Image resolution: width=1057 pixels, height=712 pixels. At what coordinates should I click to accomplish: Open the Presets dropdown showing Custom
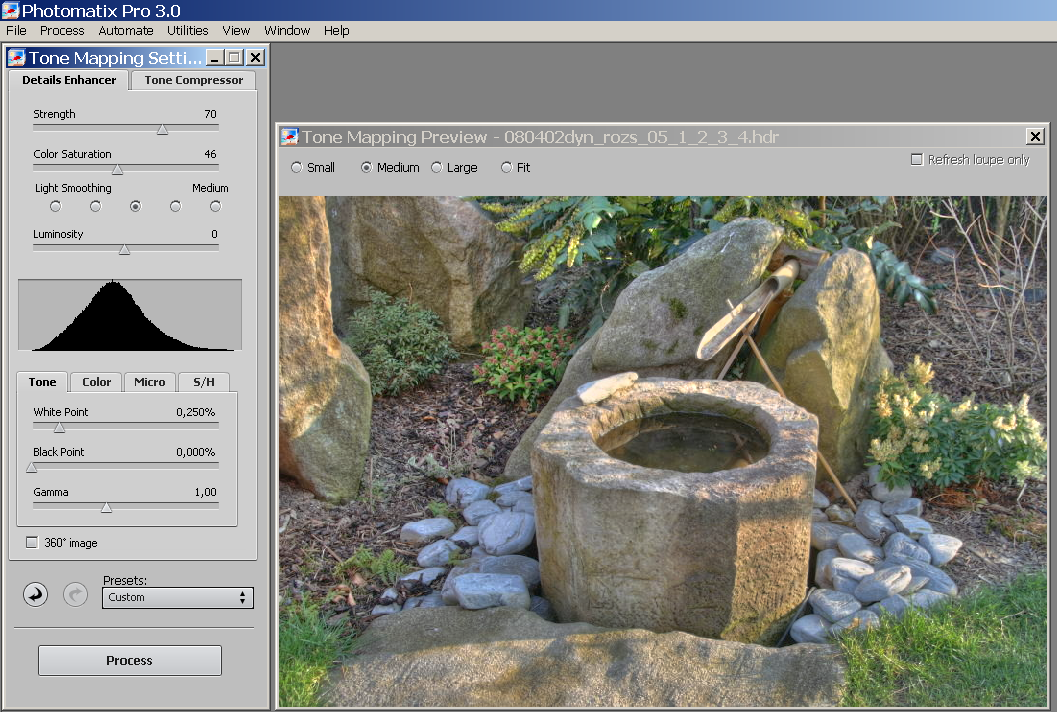[177, 598]
